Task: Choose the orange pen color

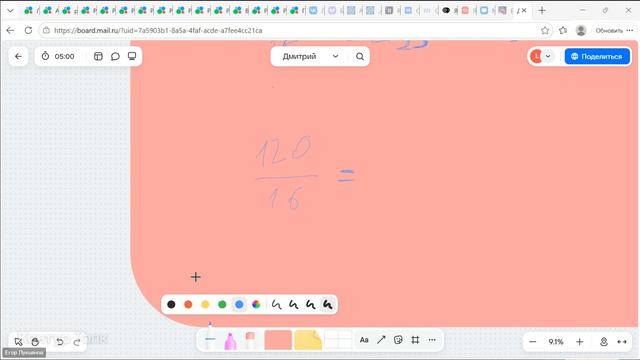Action: coord(188,304)
